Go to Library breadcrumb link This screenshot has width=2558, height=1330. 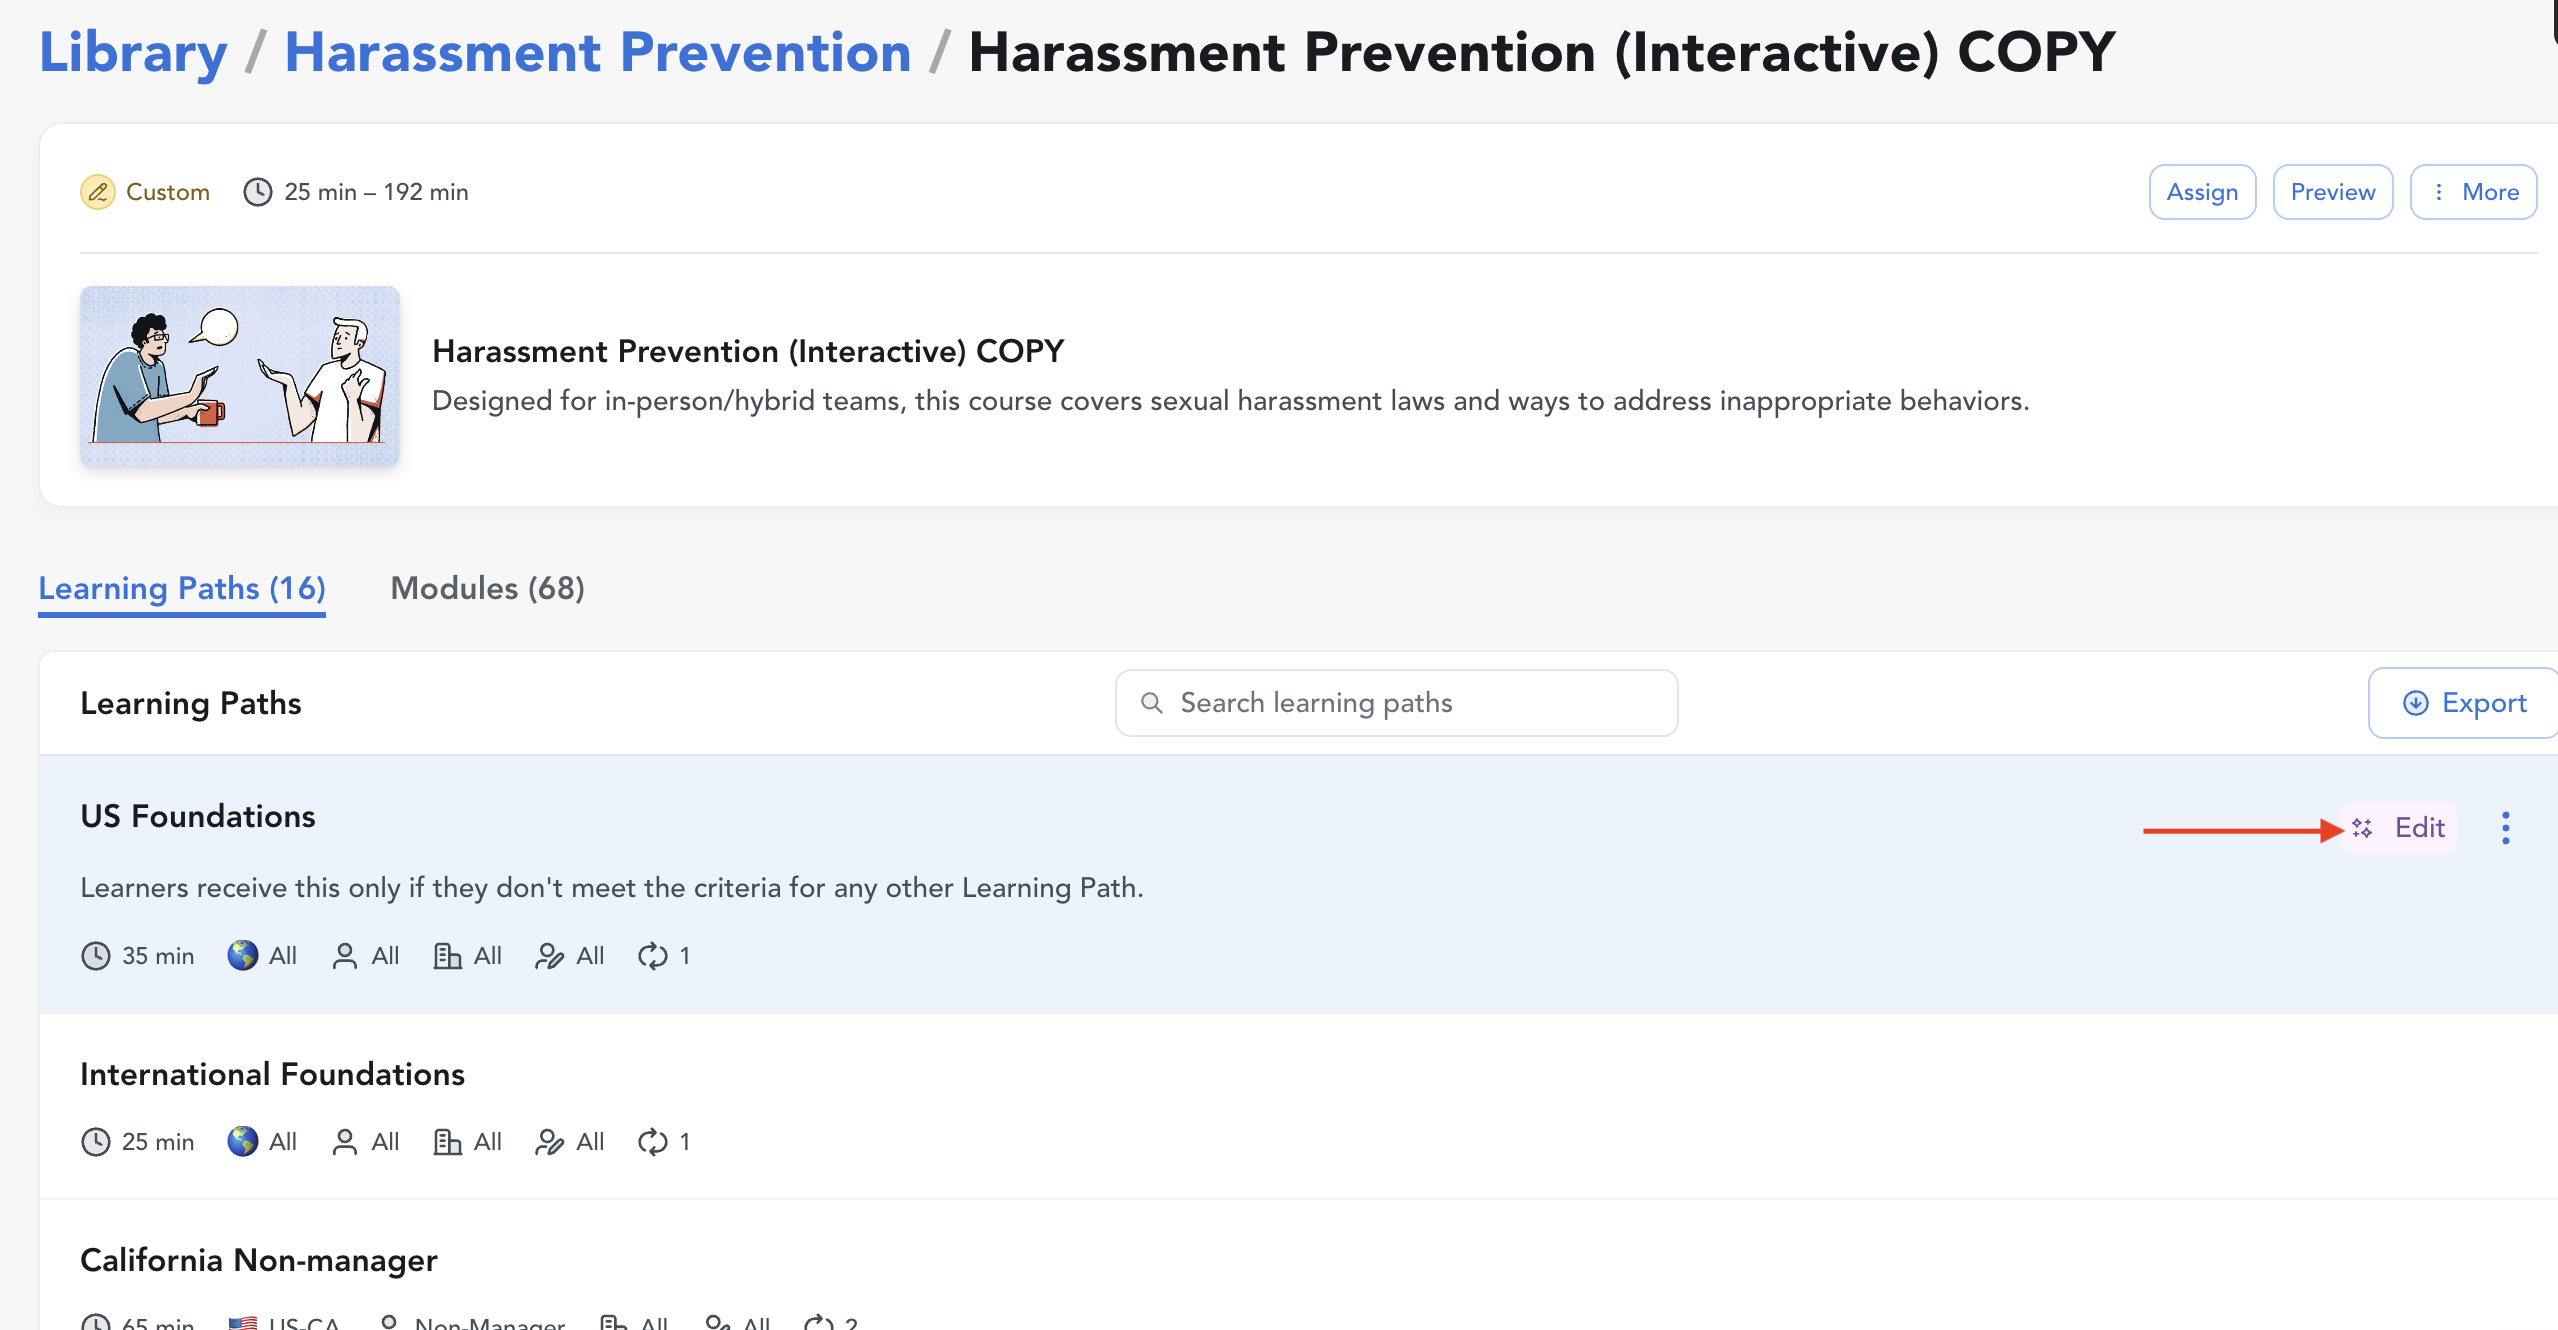(x=133, y=52)
